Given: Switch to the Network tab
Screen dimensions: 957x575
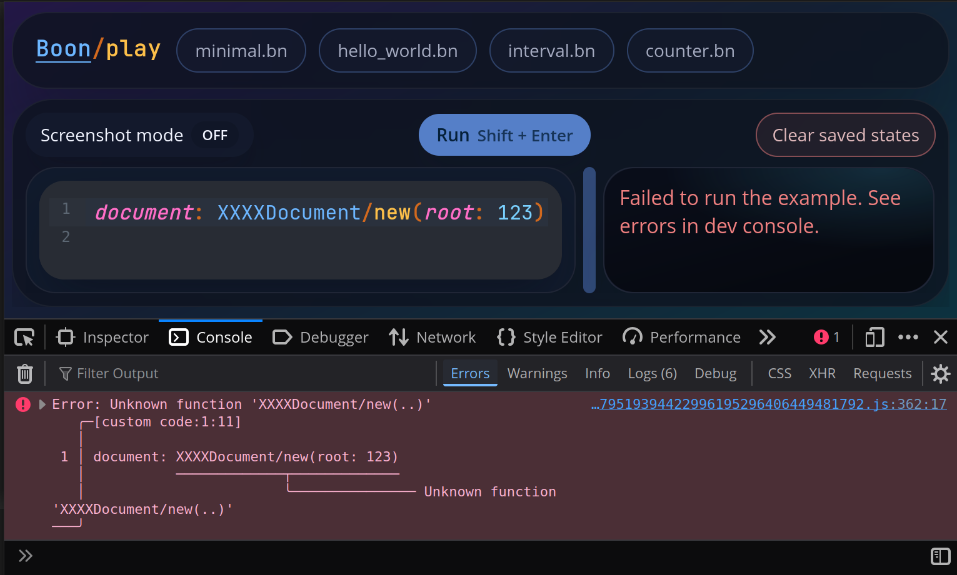Looking at the screenshot, I should coord(432,337).
